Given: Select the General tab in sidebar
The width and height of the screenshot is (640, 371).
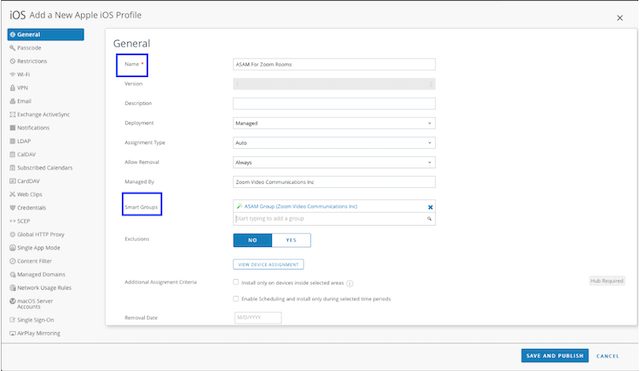Looking at the screenshot, I should [46, 35].
